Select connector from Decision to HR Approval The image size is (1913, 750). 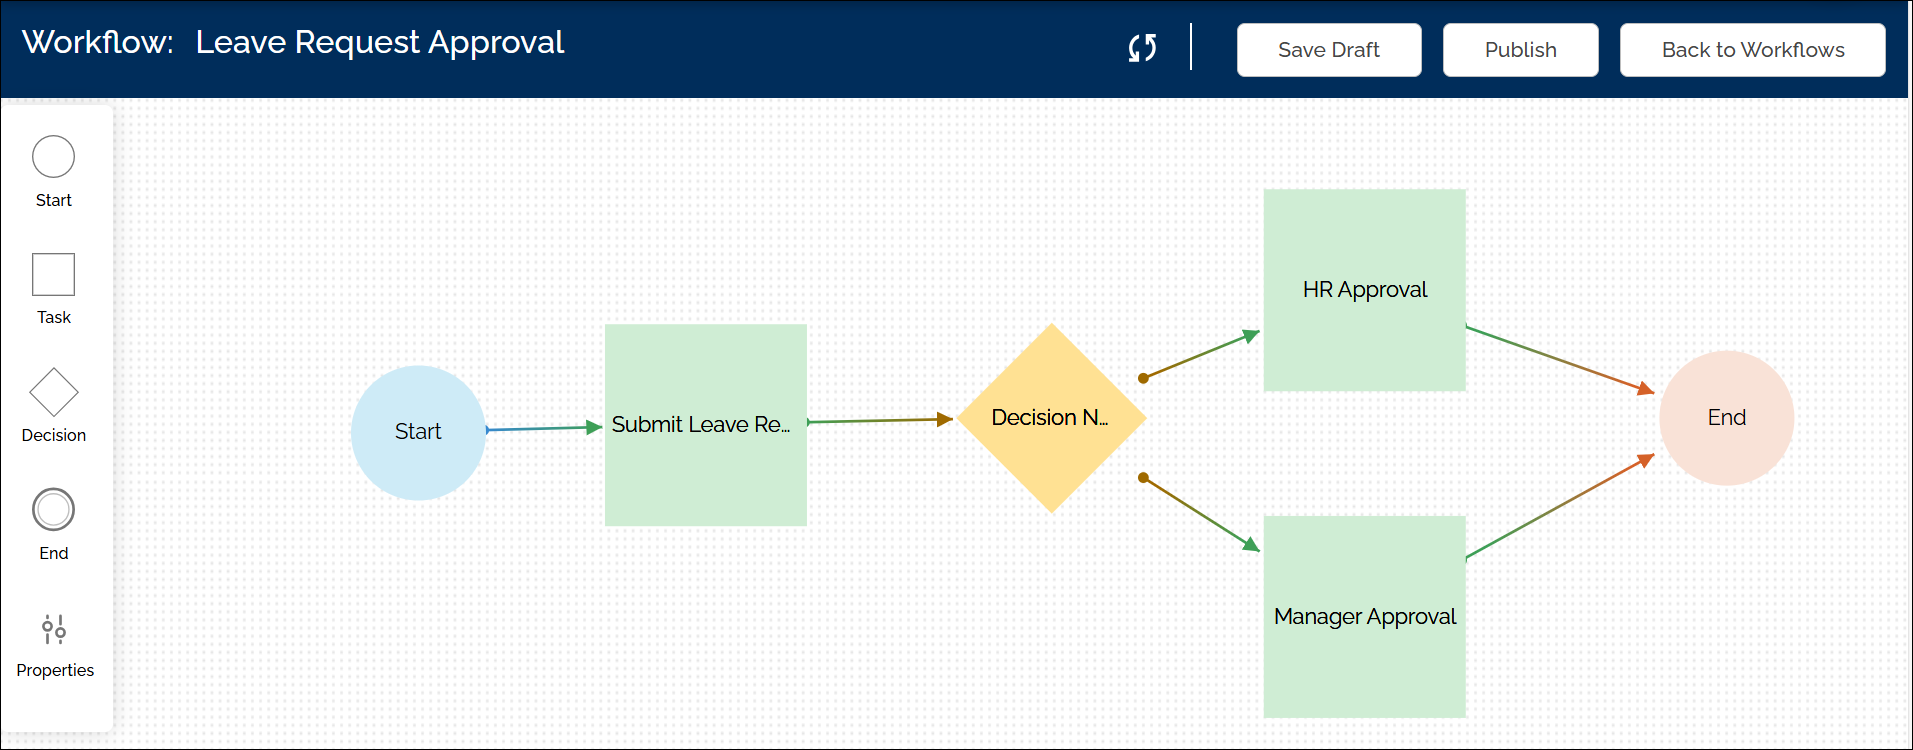(x=1200, y=356)
